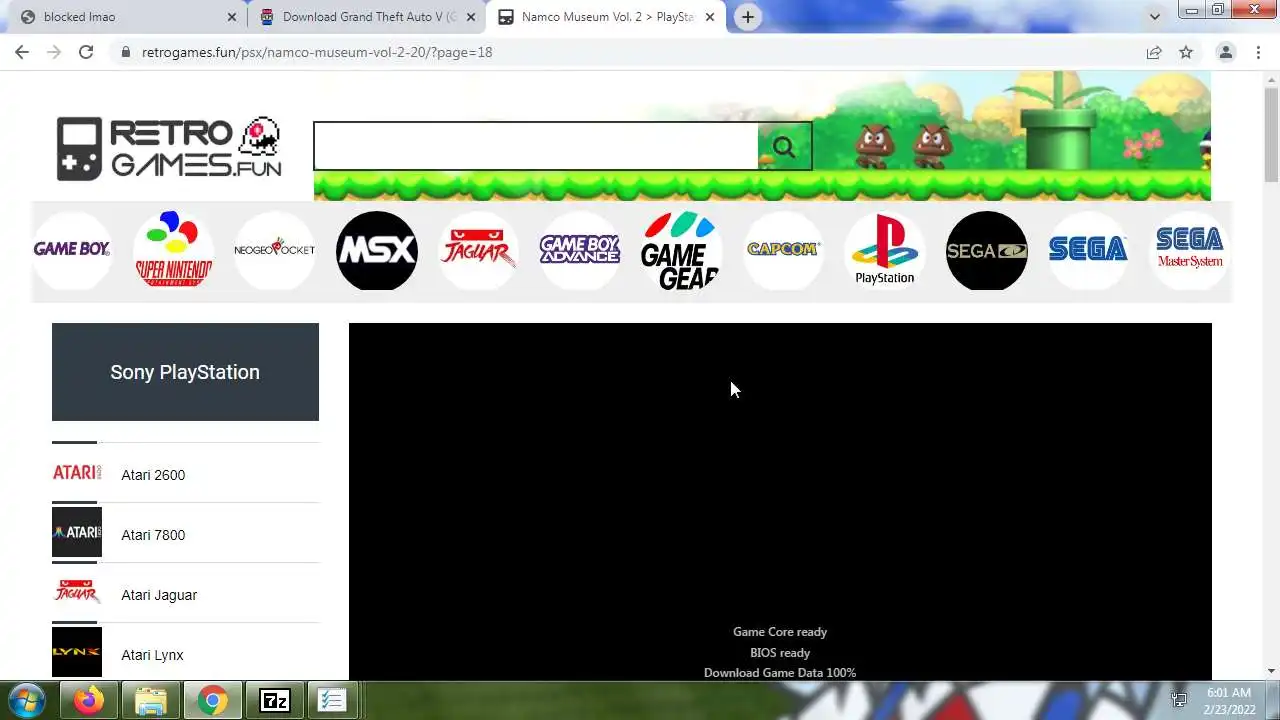Click the 'Download Game Data 100%' text

click(x=780, y=673)
